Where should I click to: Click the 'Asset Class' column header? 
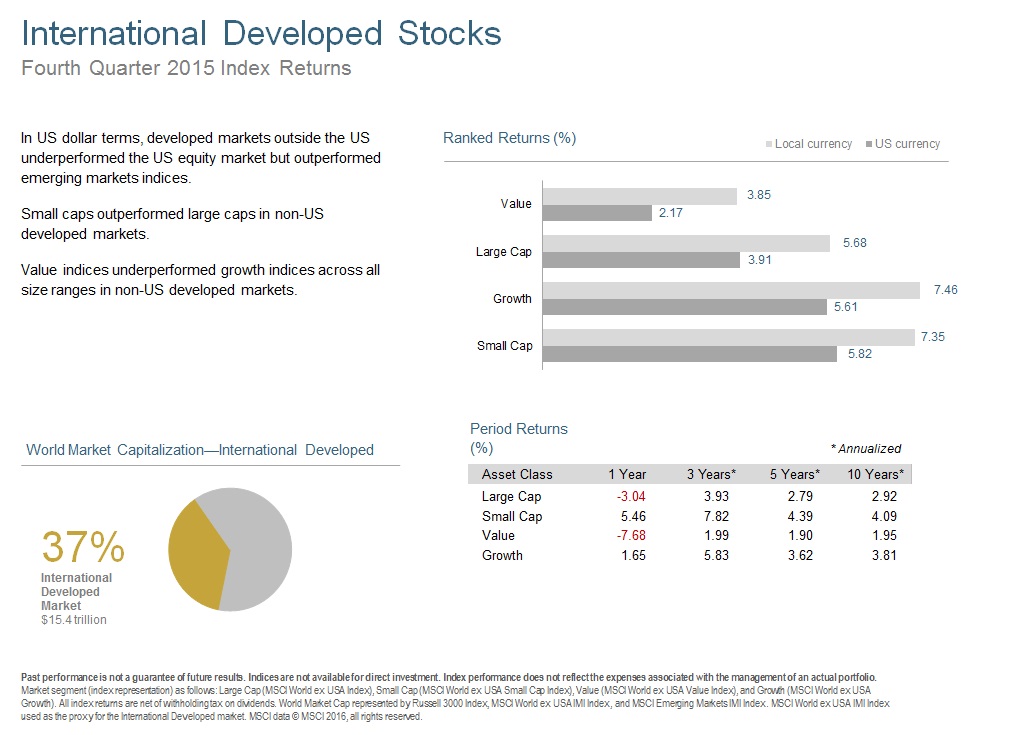coord(517,474)
